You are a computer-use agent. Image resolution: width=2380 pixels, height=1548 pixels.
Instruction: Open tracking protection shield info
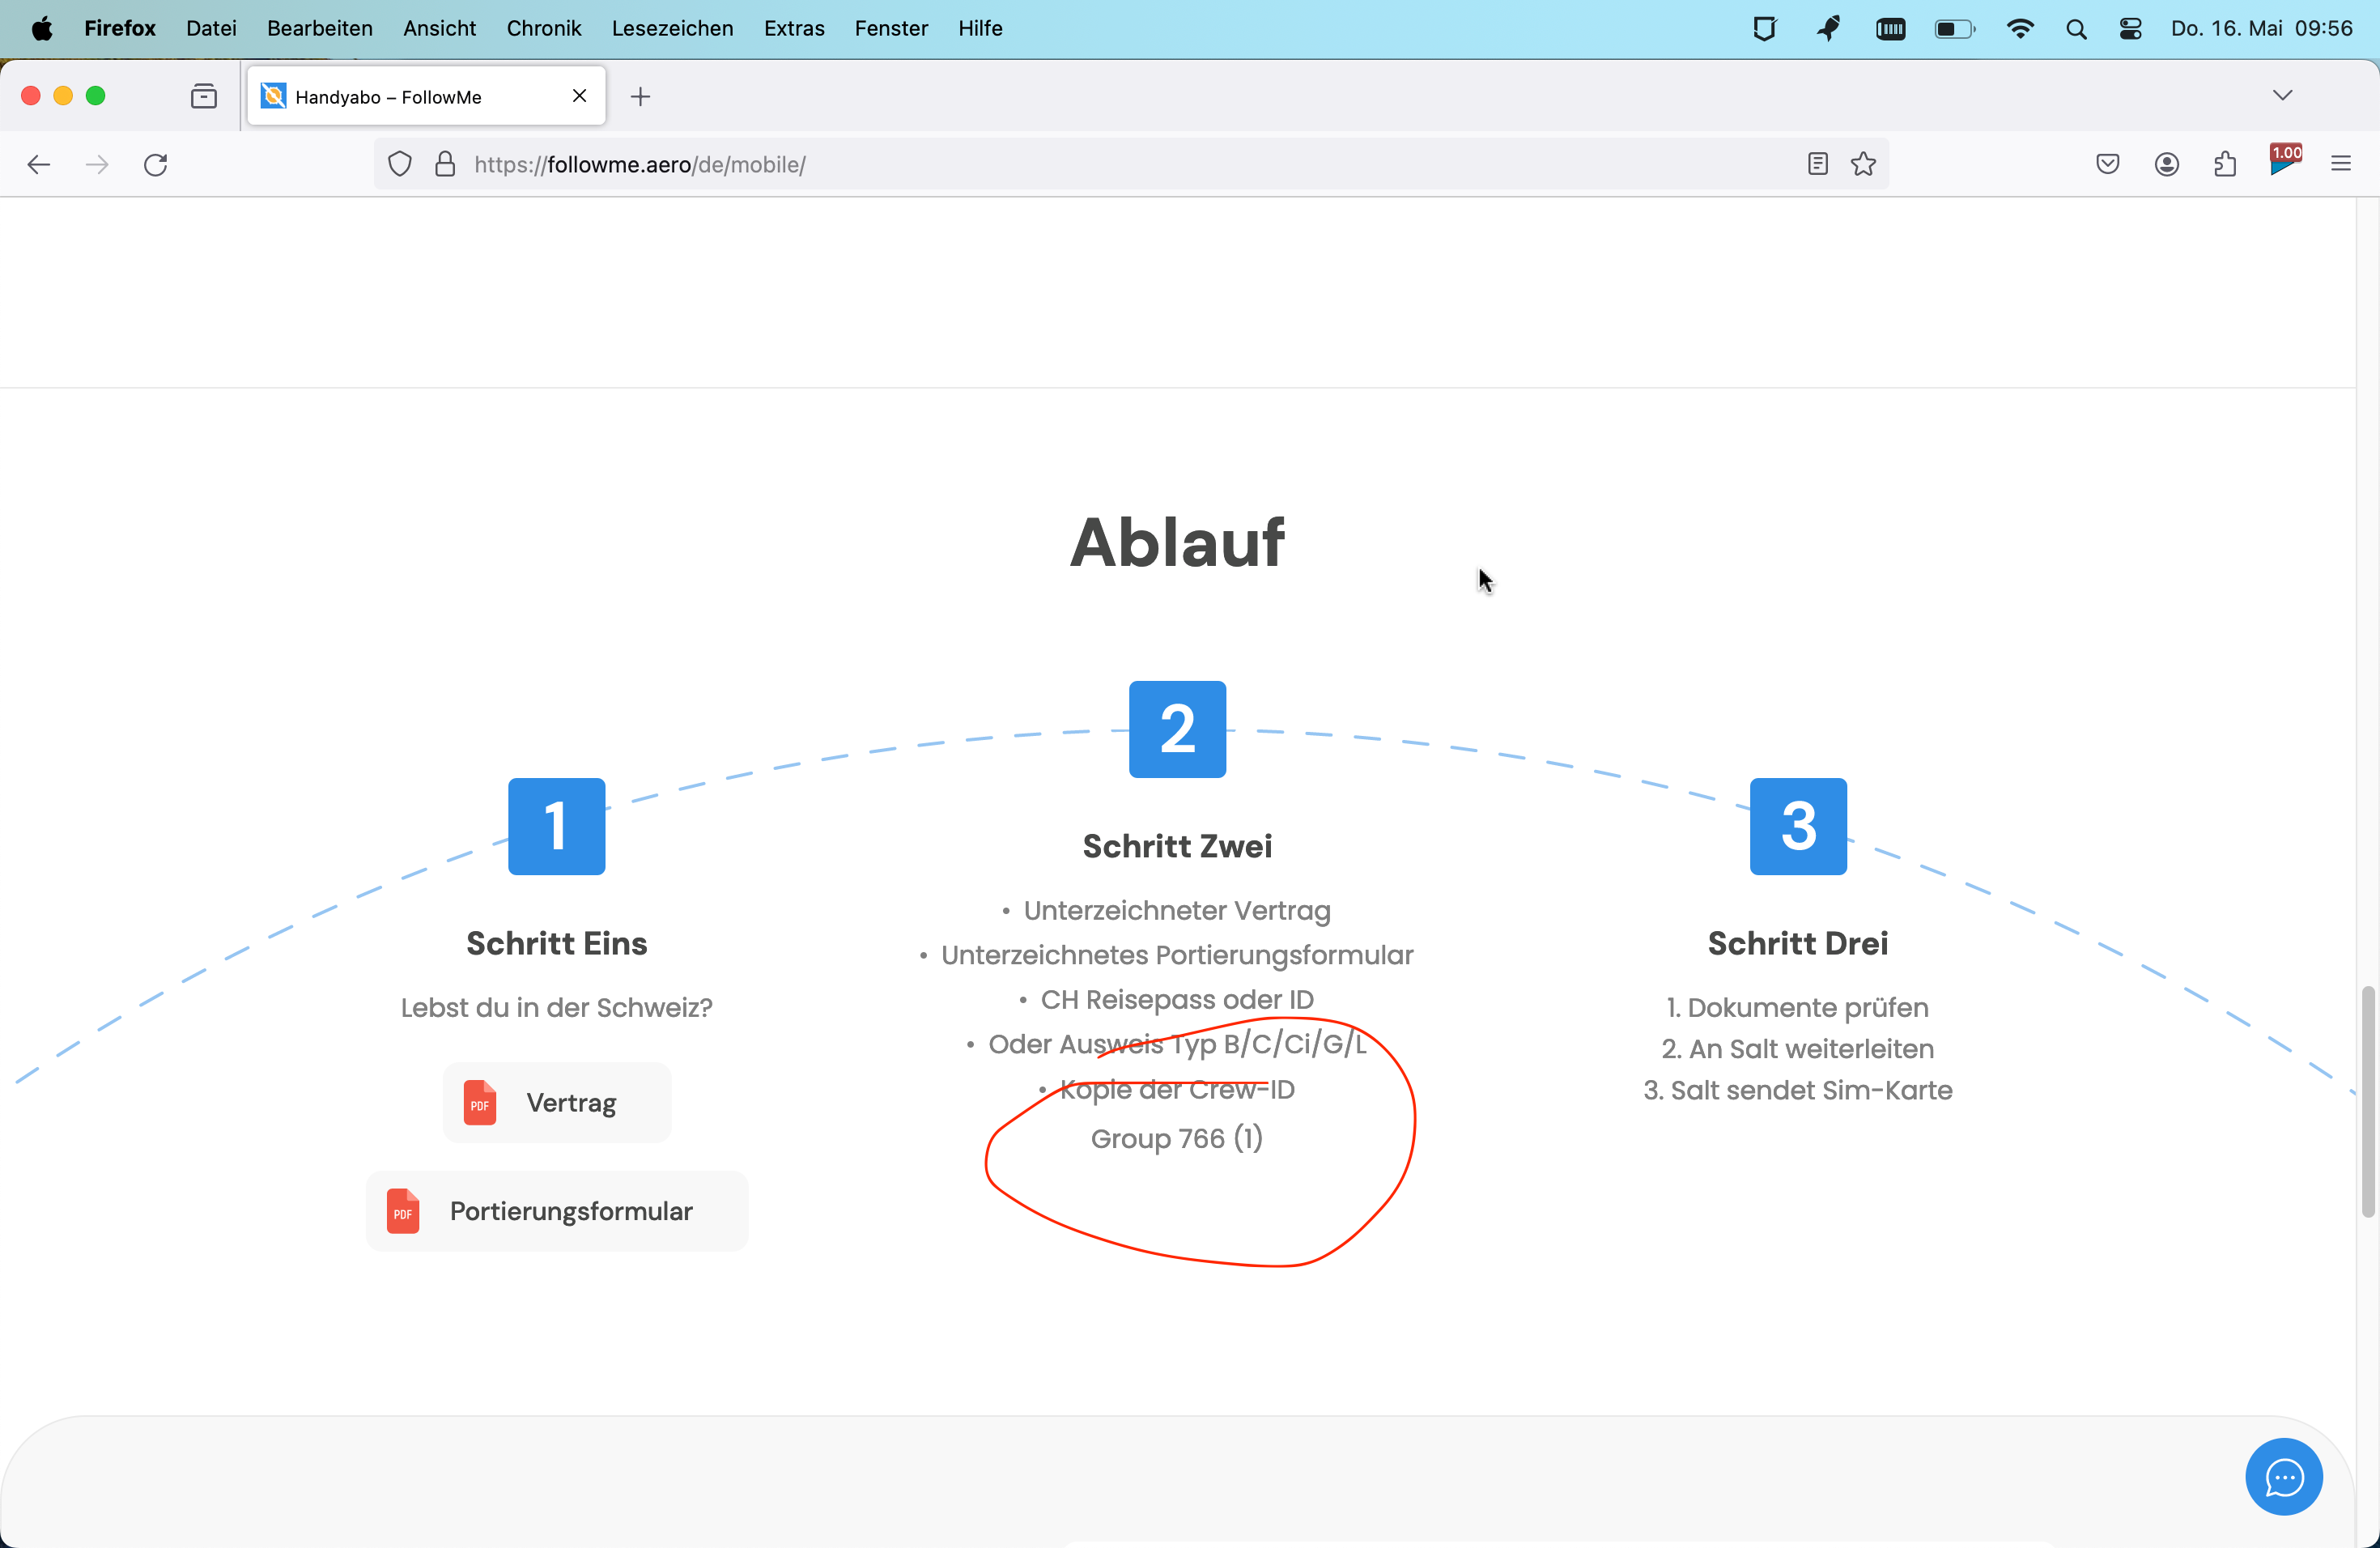point(400,164)
